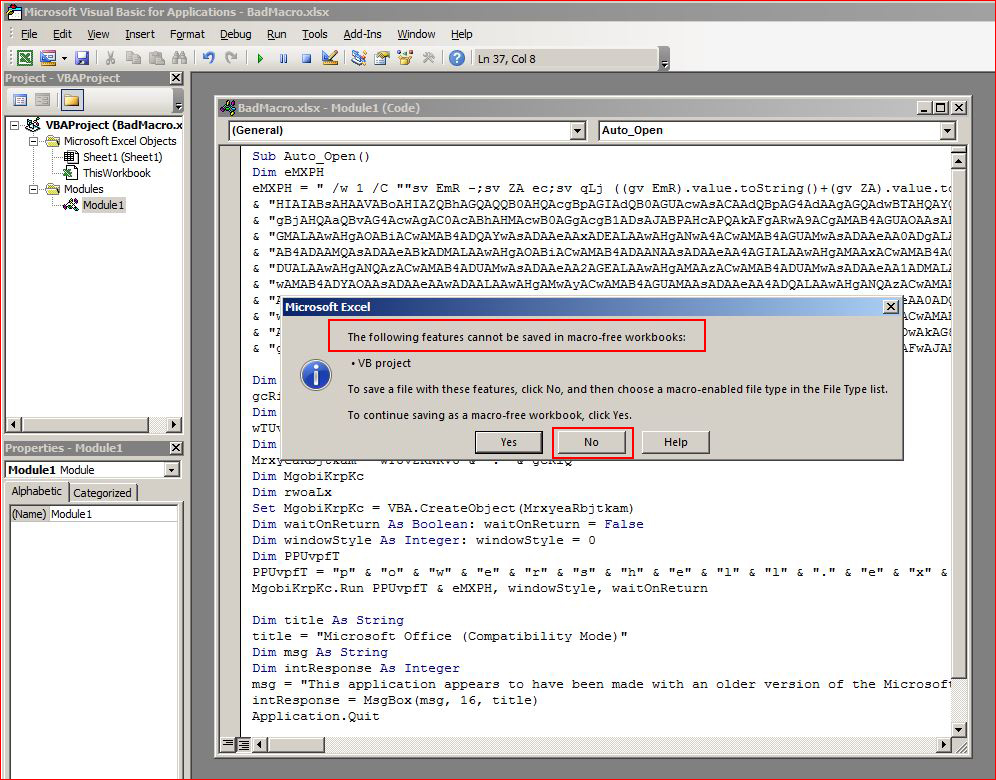Click the Redo arrow icon
The image size is (996, 780).
[232, 58]
